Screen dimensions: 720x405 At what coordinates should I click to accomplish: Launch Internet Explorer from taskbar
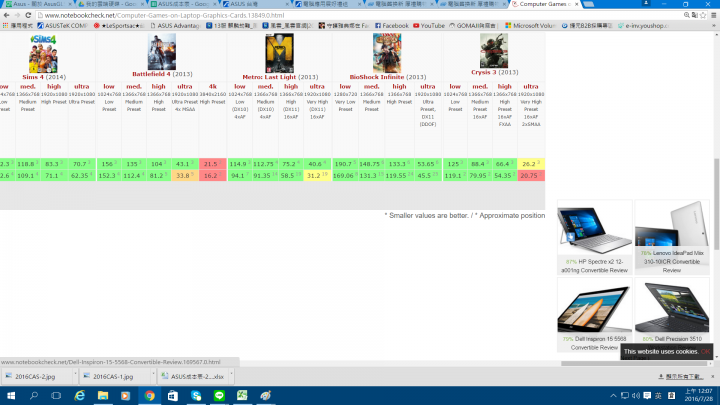click(79, 395)
